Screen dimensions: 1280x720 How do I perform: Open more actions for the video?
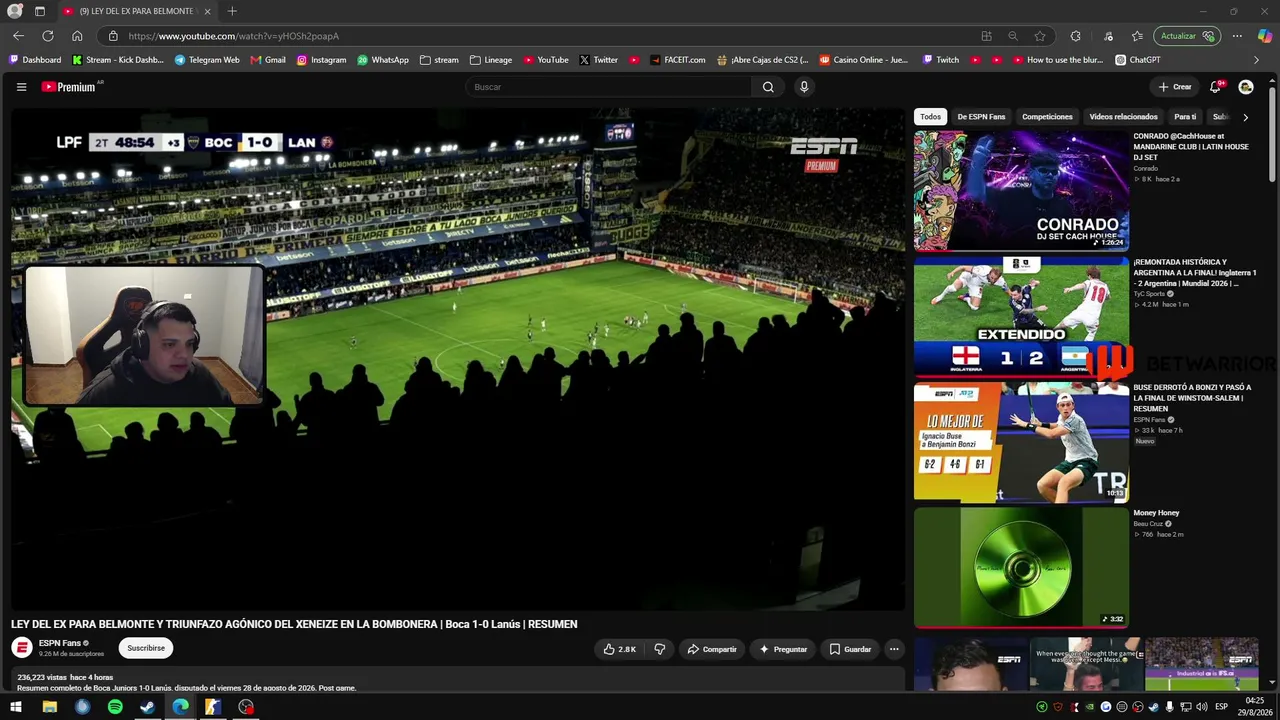click(x=894, y=649)
